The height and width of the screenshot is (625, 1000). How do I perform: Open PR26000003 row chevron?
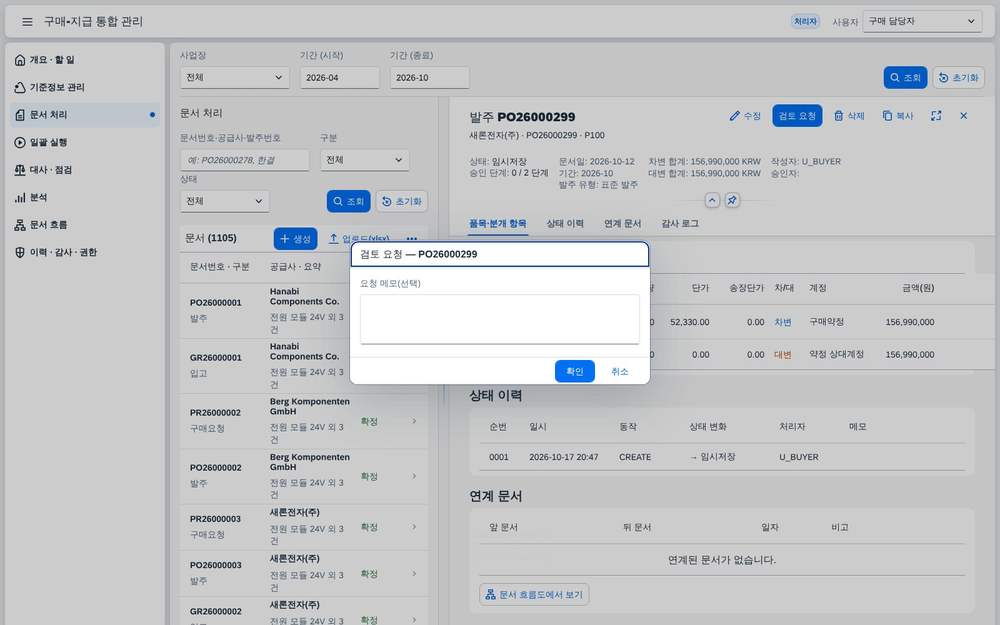(415, 527)
